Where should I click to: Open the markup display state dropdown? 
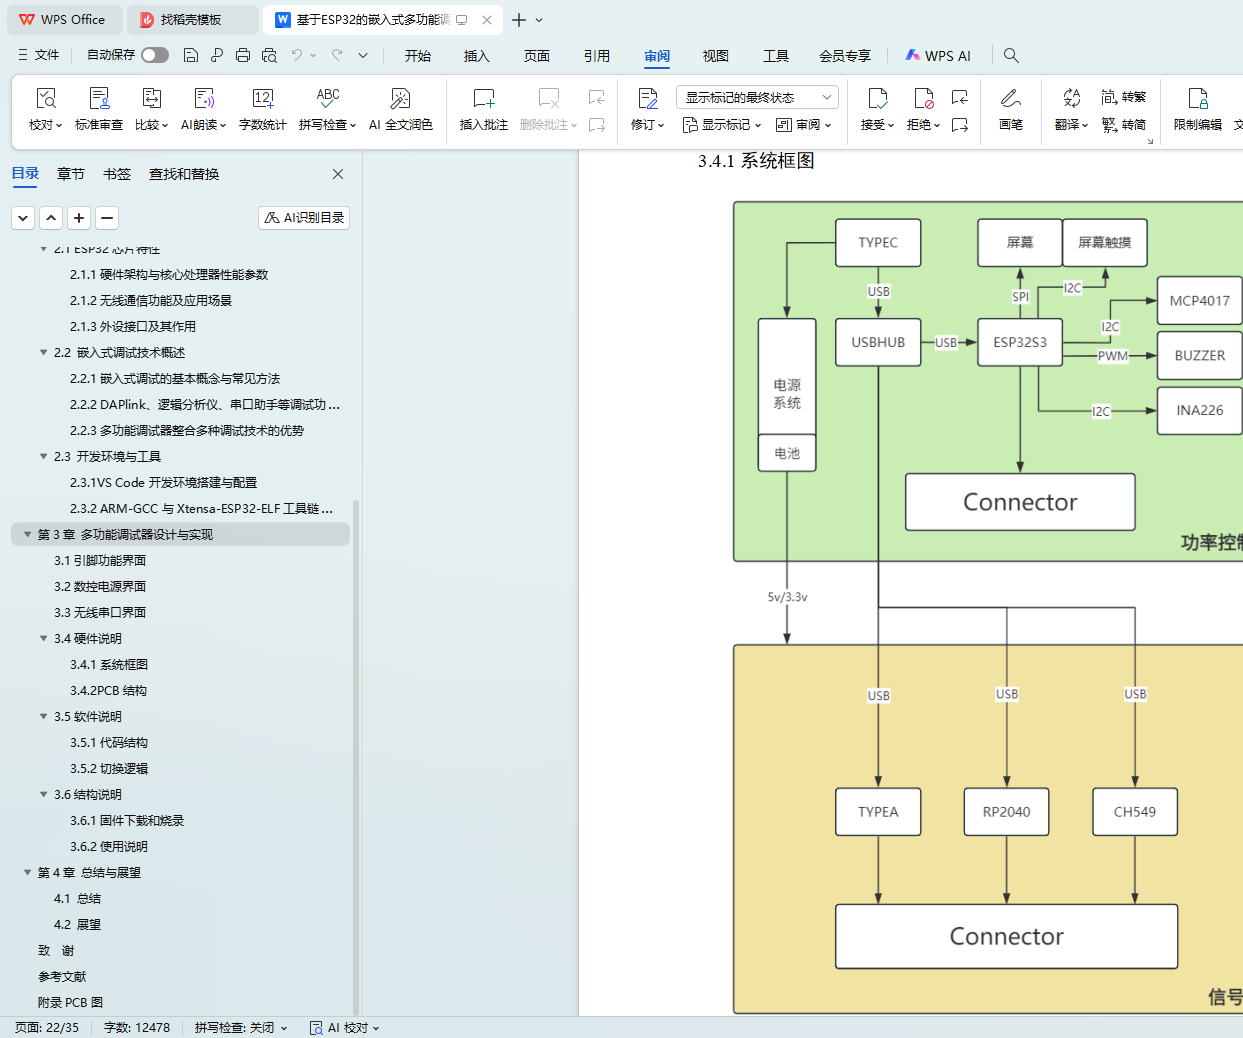click(757, 97)
